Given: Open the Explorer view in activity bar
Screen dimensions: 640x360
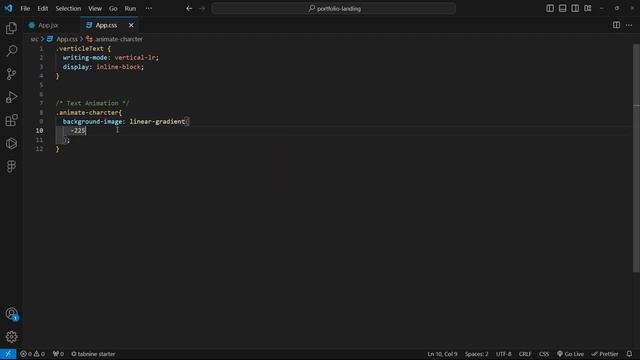Looking at the screenshot, I should point(11,28).
